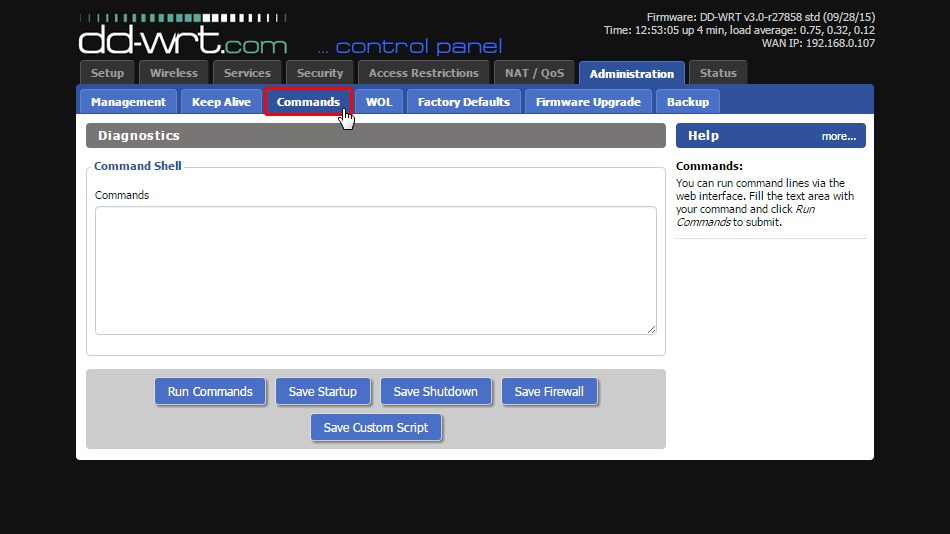Viewport: 950px width, 534px height.
Task: Click inside the Commands text area
Action: (x=375, y=270)
